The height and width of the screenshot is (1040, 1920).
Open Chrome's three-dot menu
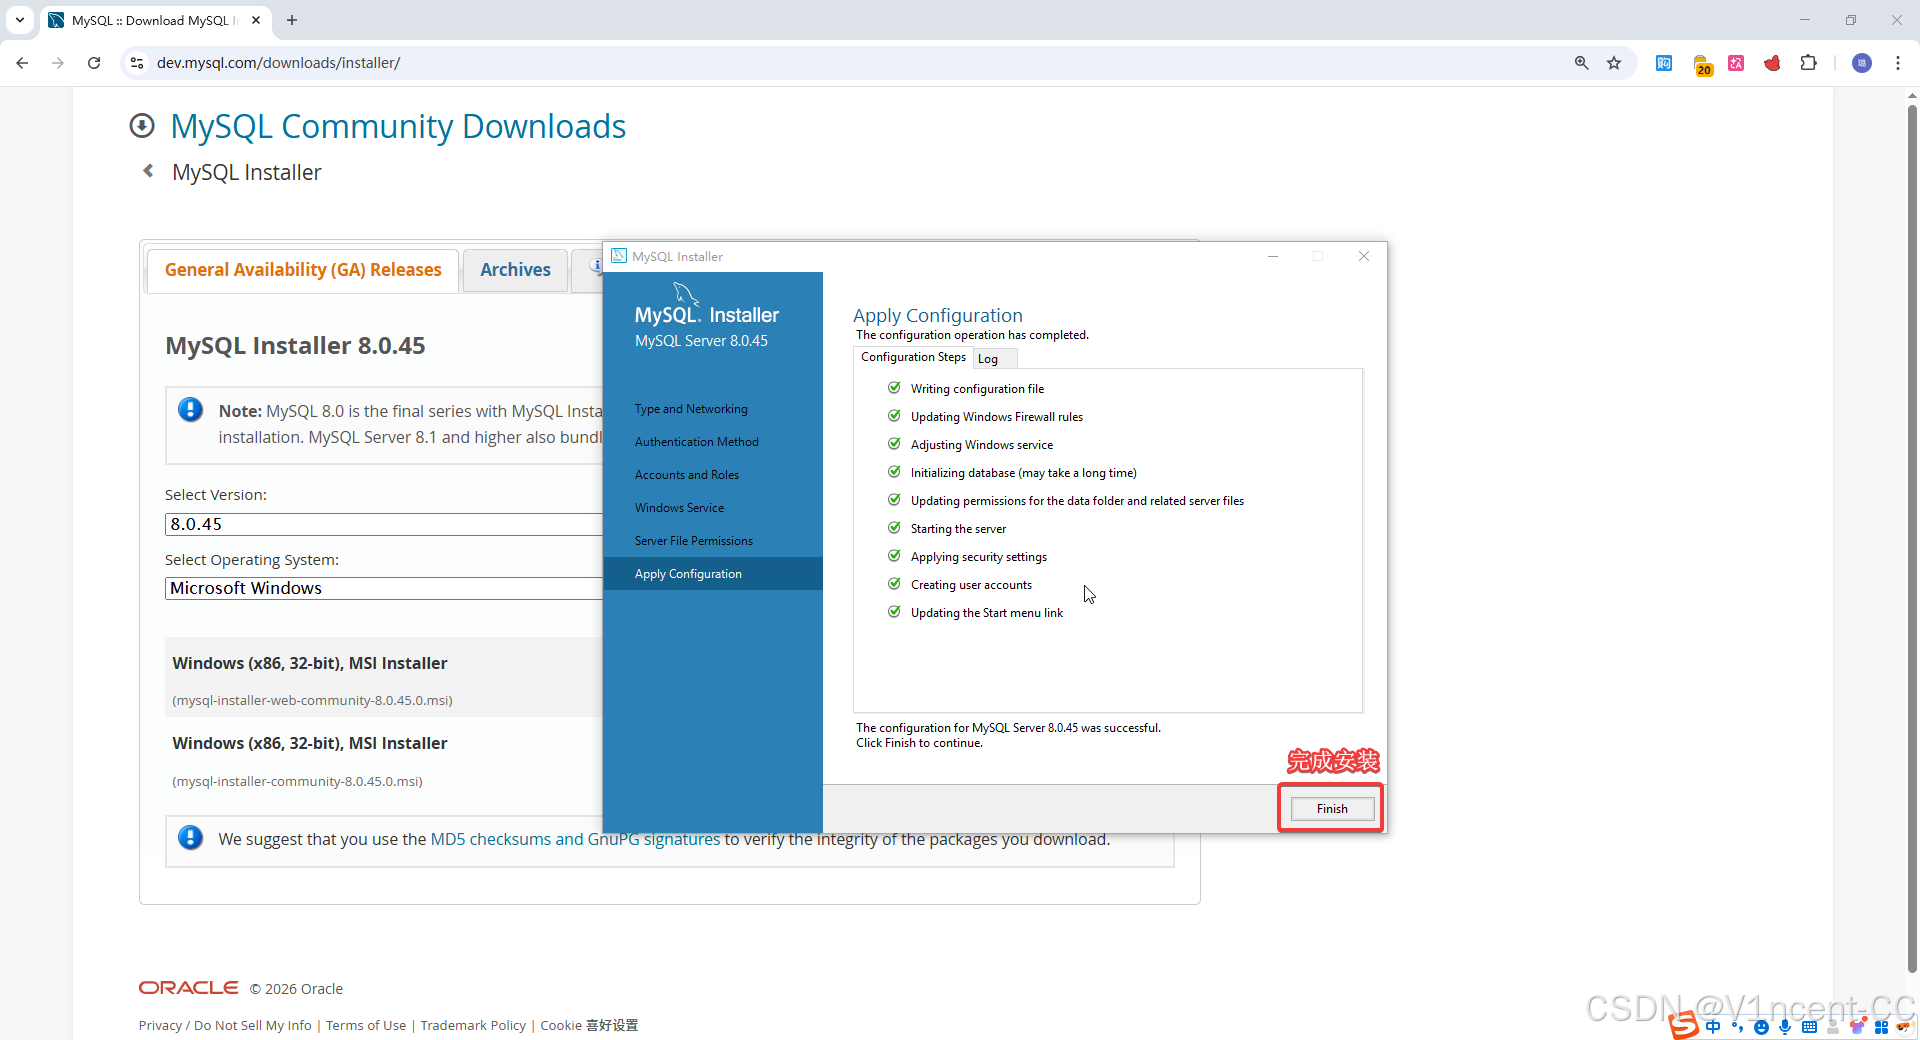pyautogui.click(x=1898, y=63)
